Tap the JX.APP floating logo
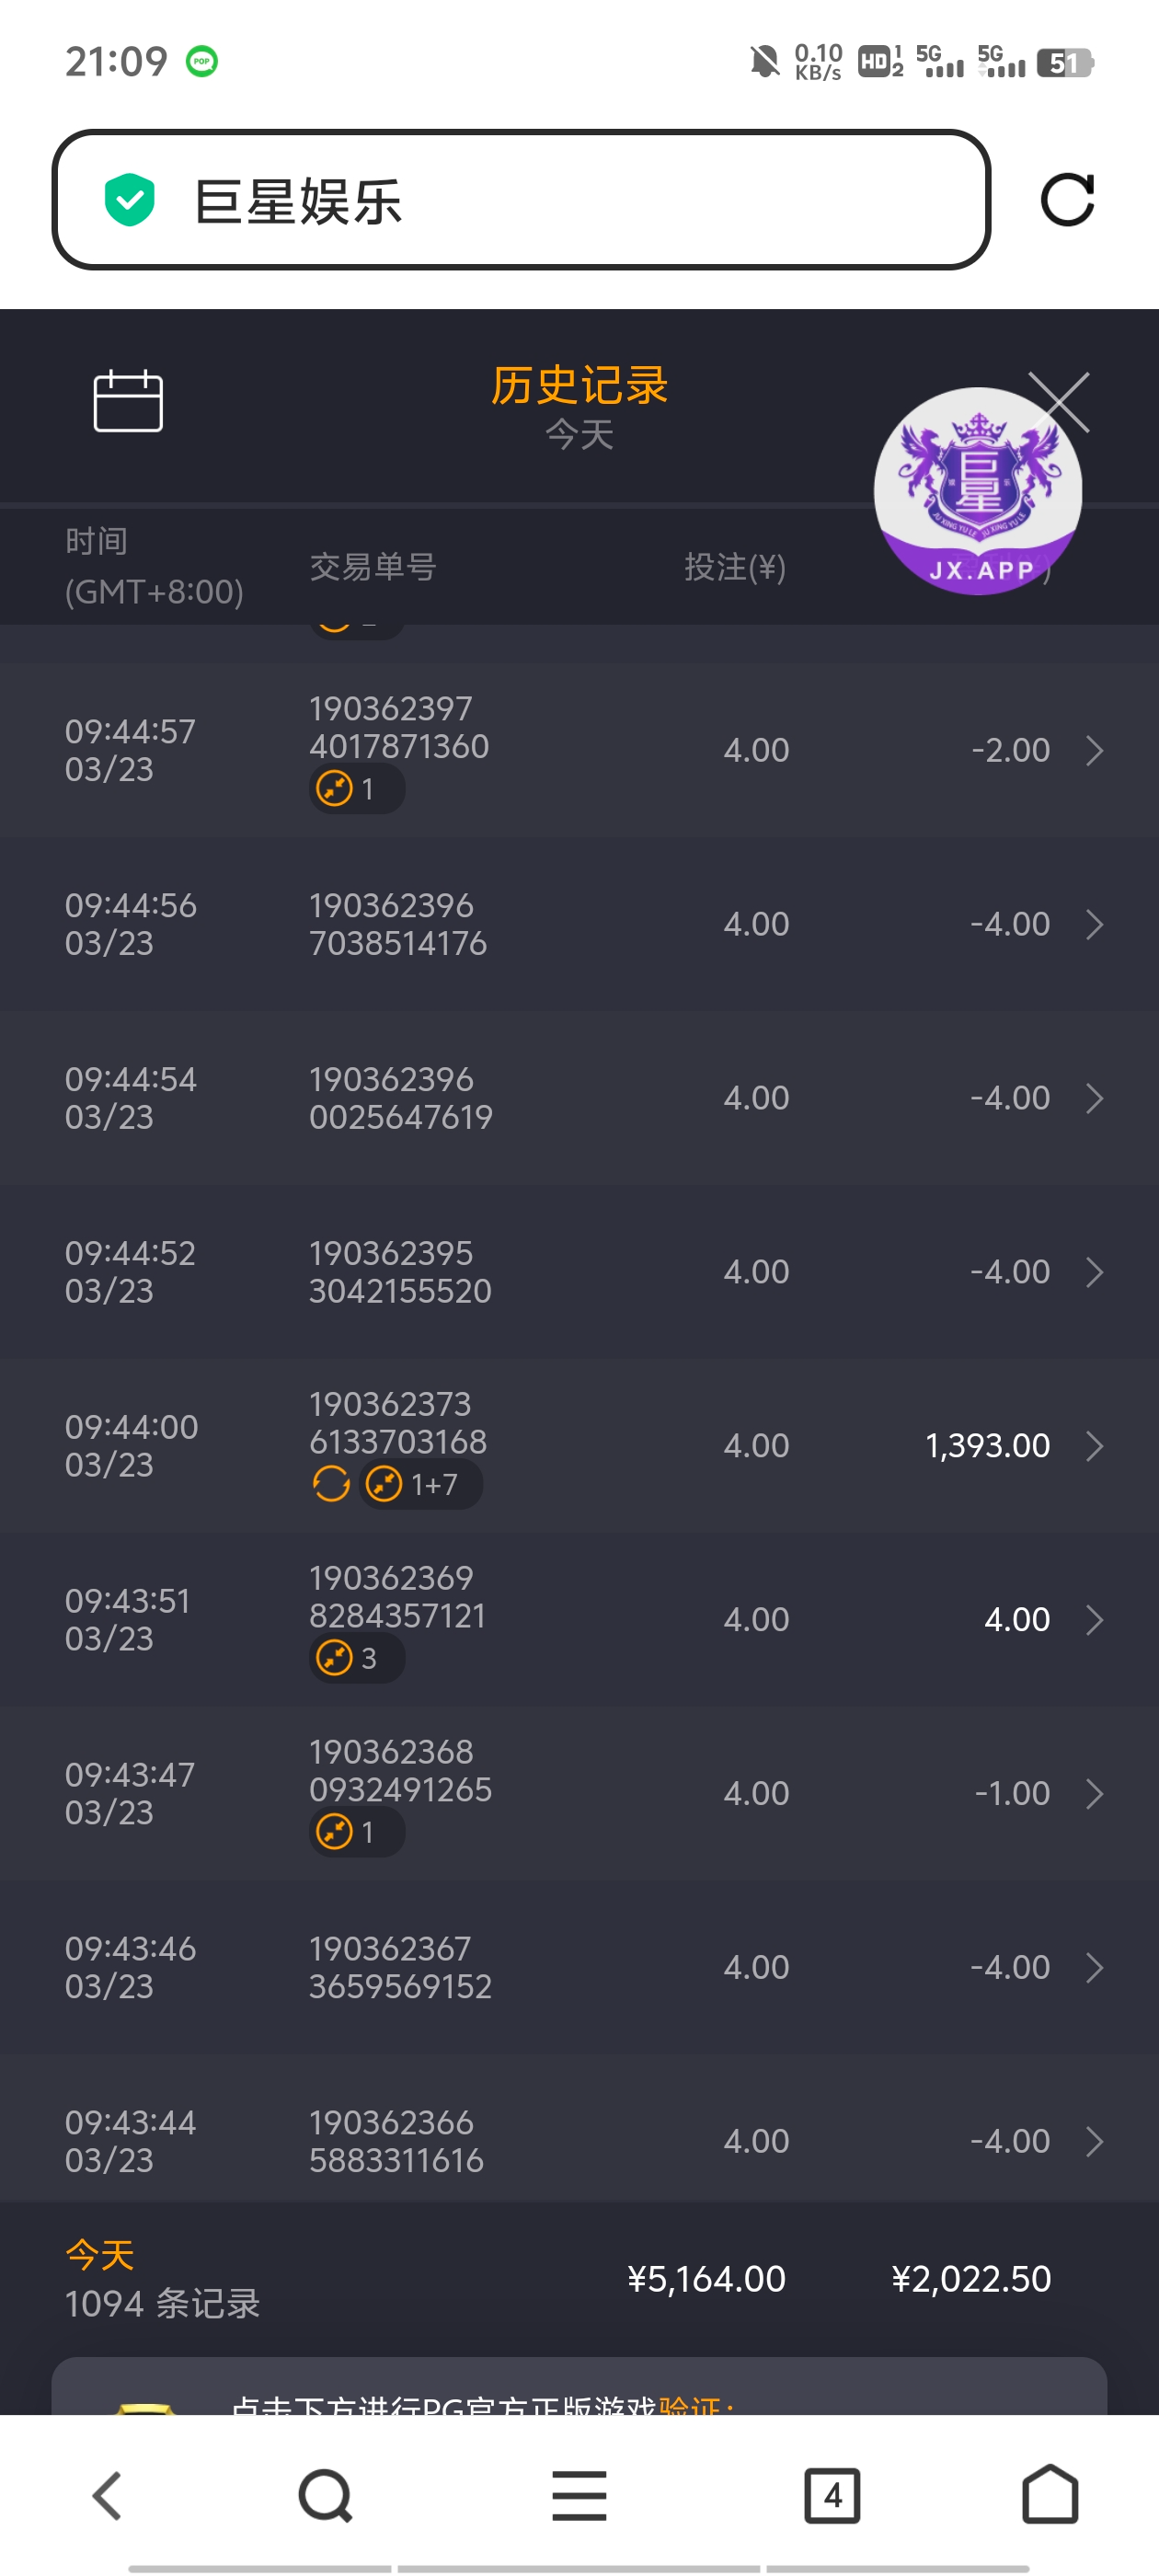The image size is (1159, 2576). (977, 492)
